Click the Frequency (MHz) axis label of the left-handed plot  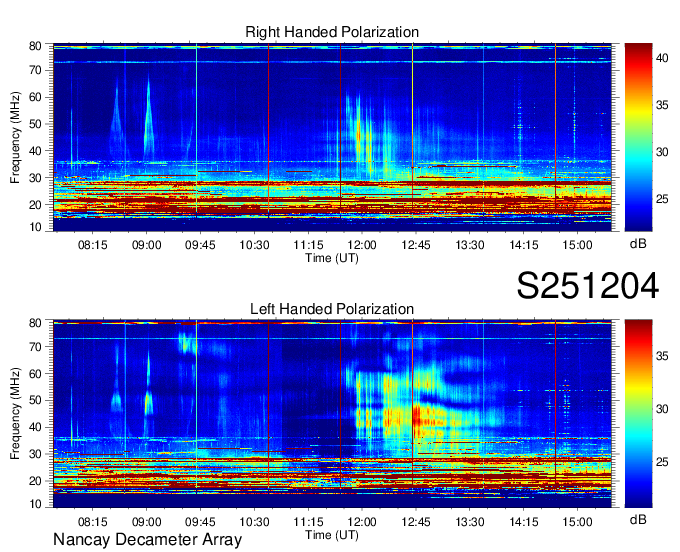tap(16, 413)
